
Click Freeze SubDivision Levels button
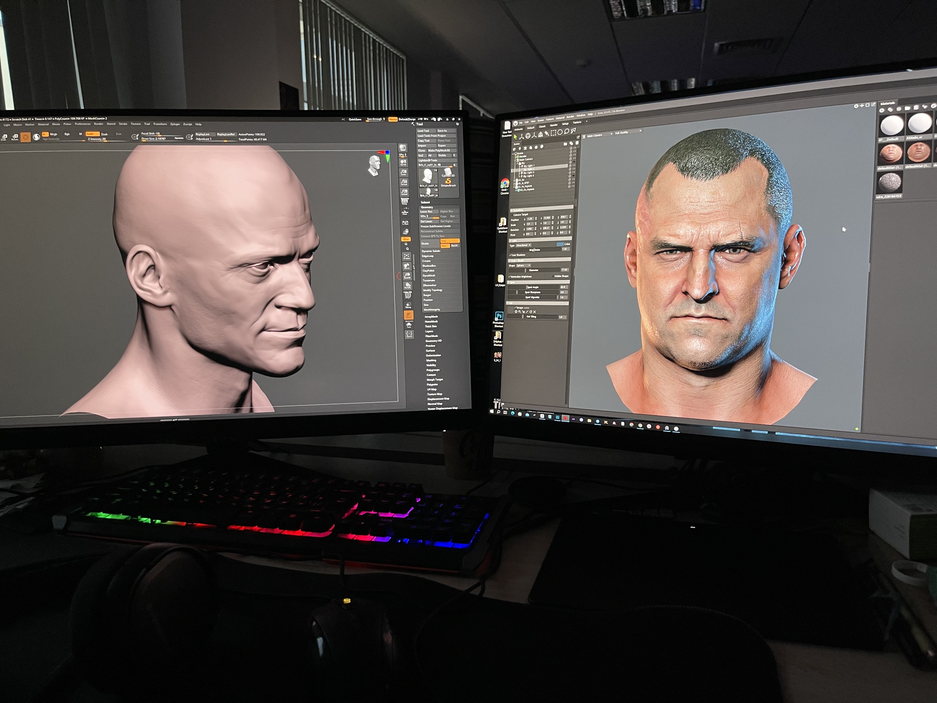[x=439, y=226]
